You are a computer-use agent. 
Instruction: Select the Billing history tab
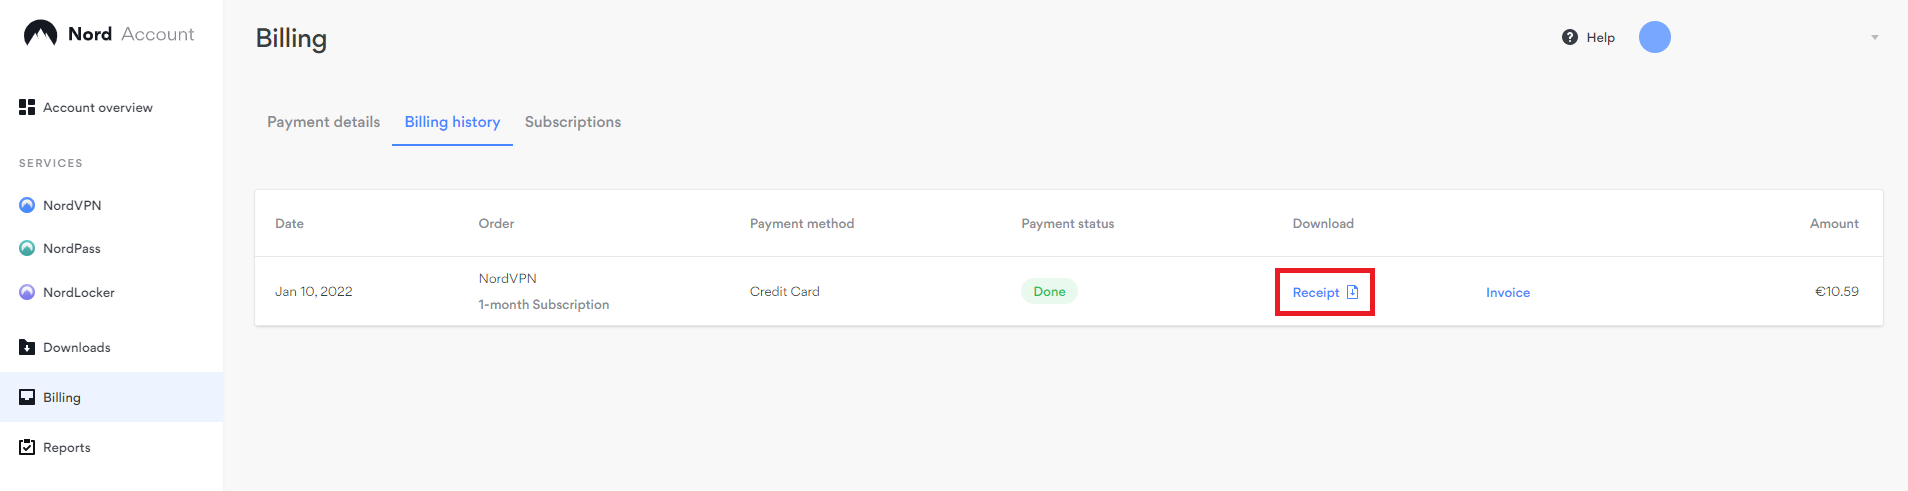point(452,122)
